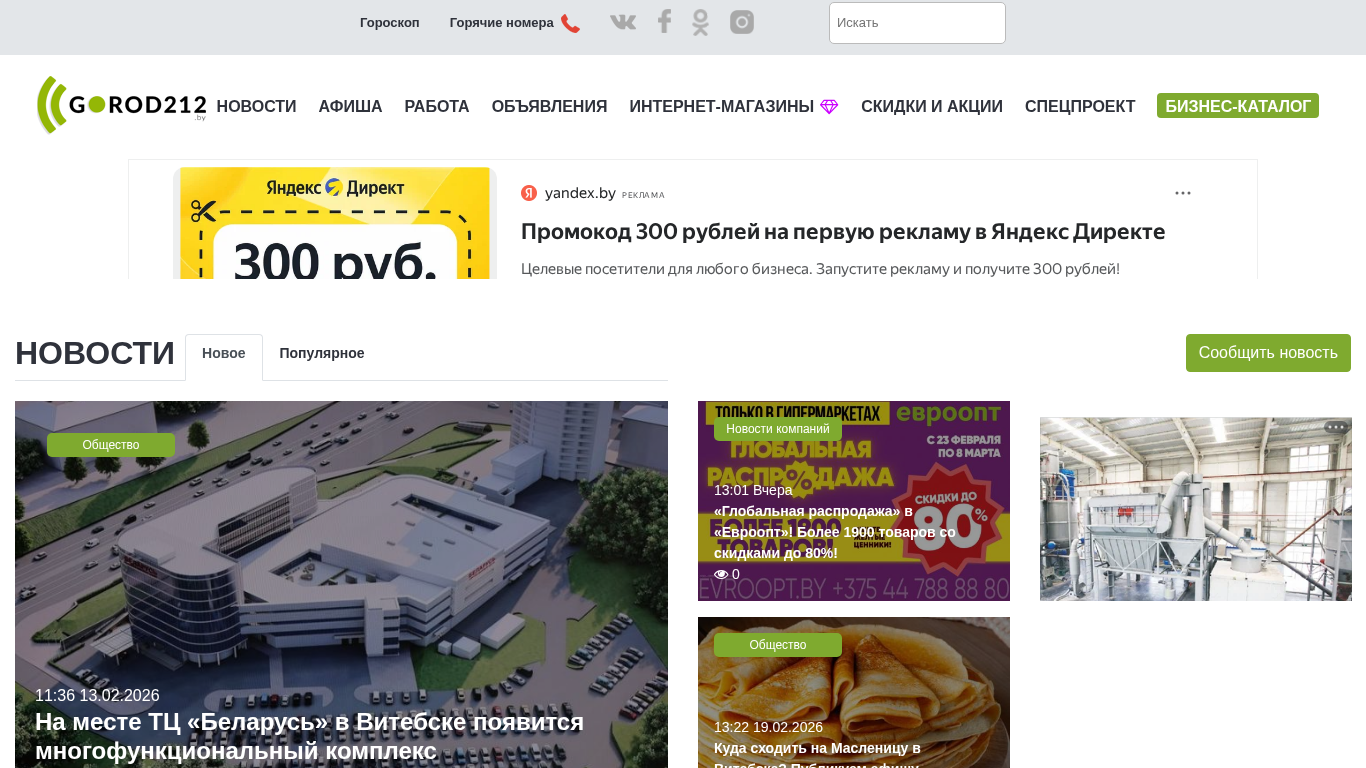This screenshot has width=1366, height=768.
Task: Click the Yandex favicon in ad
Action: pyautogui.click(x=529, y=193)
